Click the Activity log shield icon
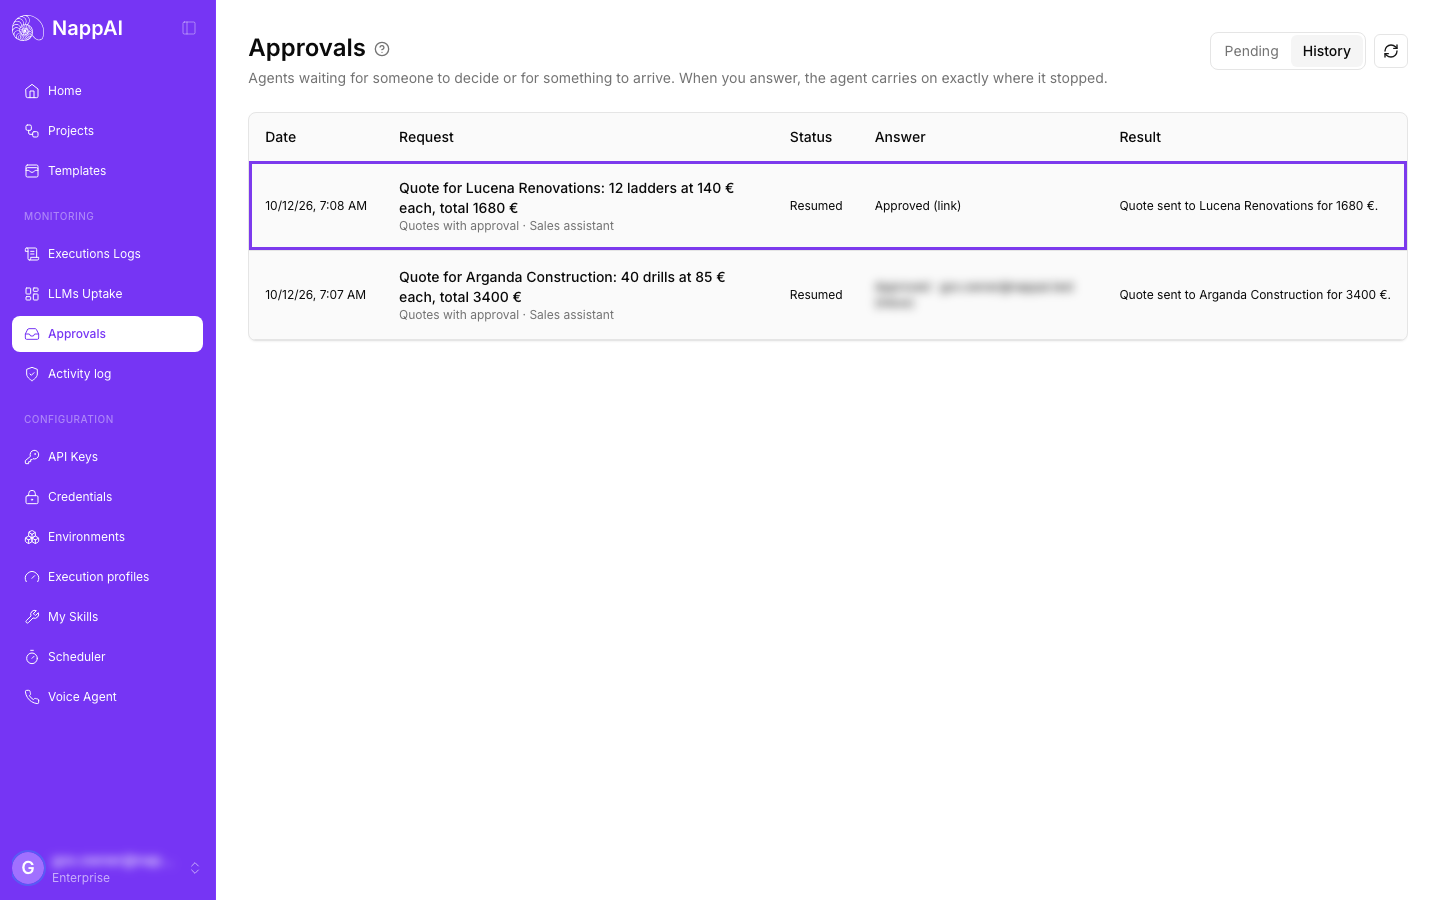Viewport: 1440px width, 900px height. pyautogui.click(x=32, y=374)
